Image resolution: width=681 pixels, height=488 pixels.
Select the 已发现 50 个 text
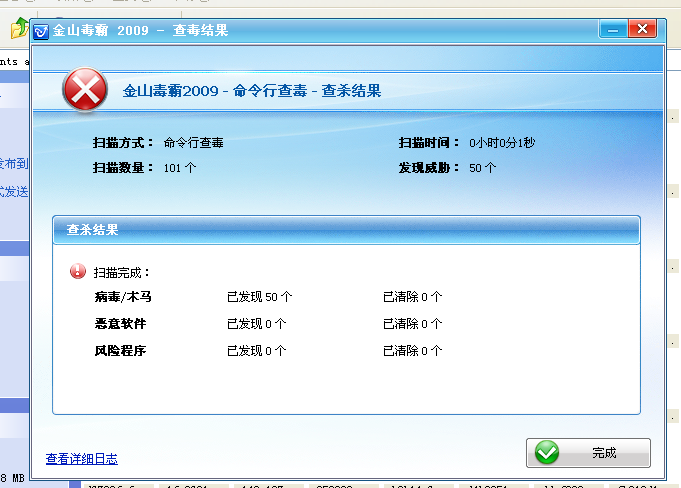(x=259, y=297)
